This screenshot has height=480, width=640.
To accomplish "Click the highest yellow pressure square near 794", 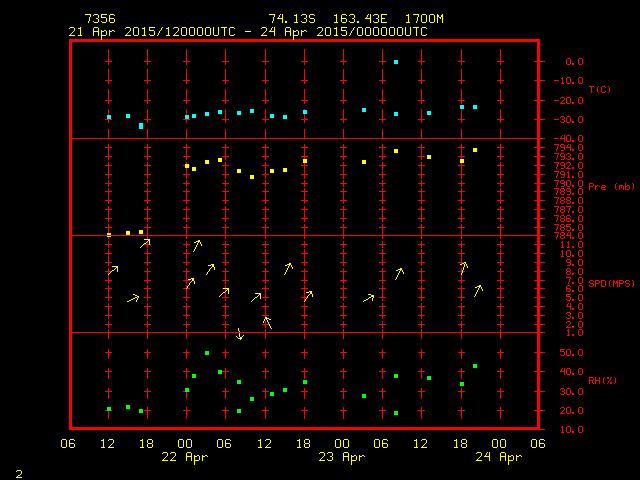I will [x=475, y=150].
